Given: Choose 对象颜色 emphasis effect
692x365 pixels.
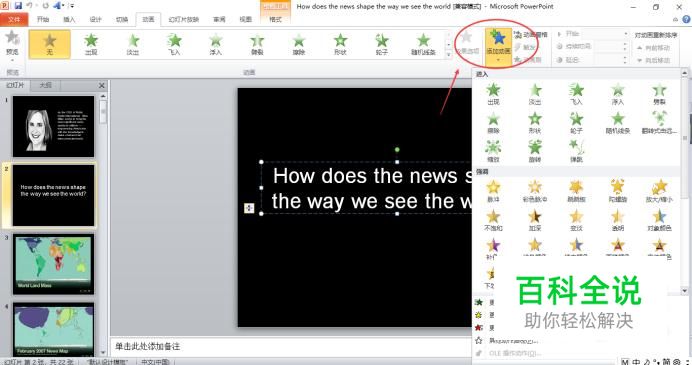Looking at the screenshot, I should (x=659, y=220).
